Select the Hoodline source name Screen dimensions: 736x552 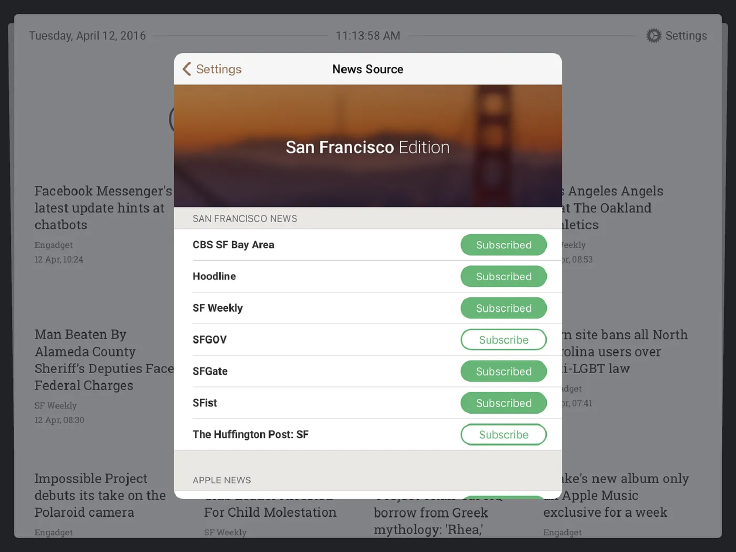pyautogui.click(x=214, y=276)
